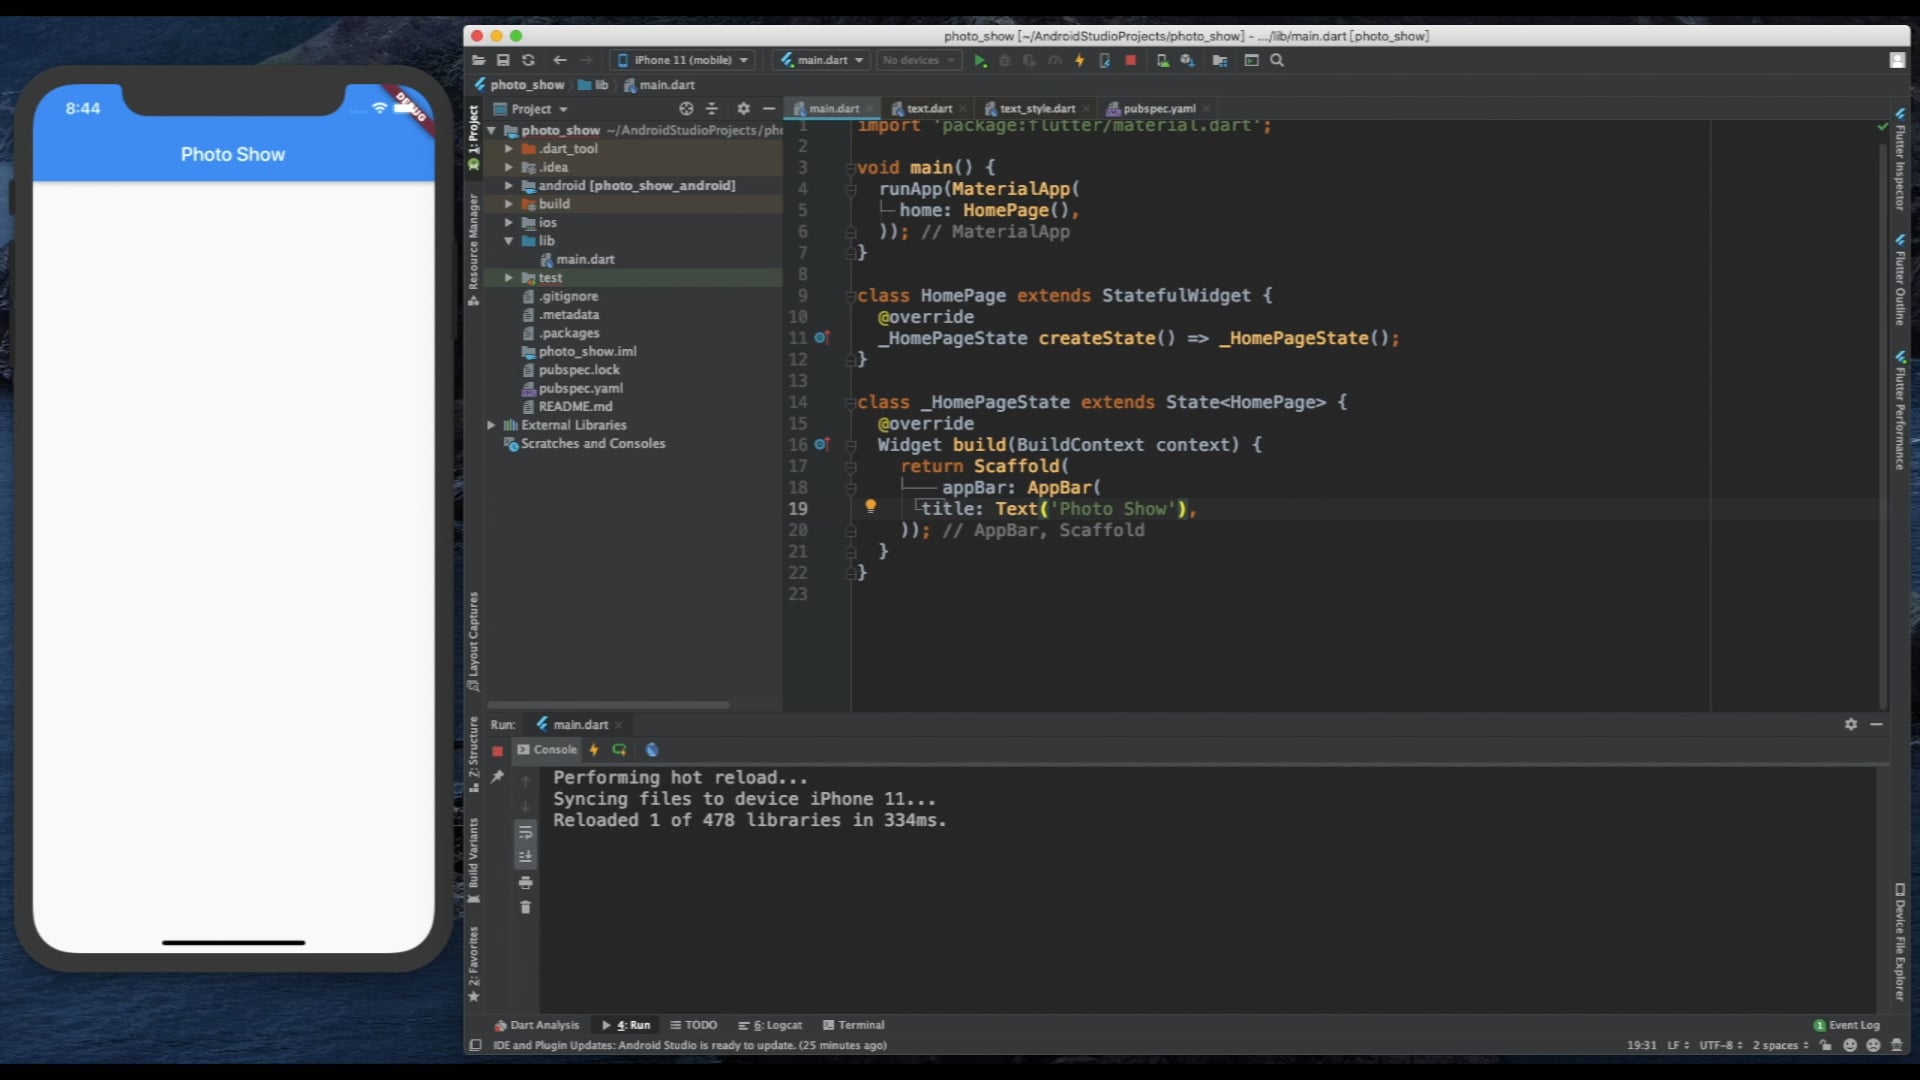This screenshot has width=1920, height=1080.
Task: Click the green Run app button
Action: click(980, 61)
